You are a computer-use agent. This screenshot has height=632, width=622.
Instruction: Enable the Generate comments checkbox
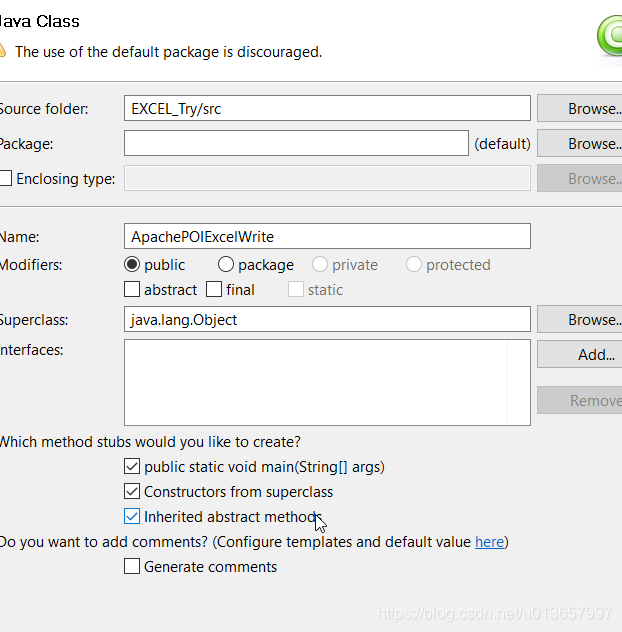coord(132,566)
